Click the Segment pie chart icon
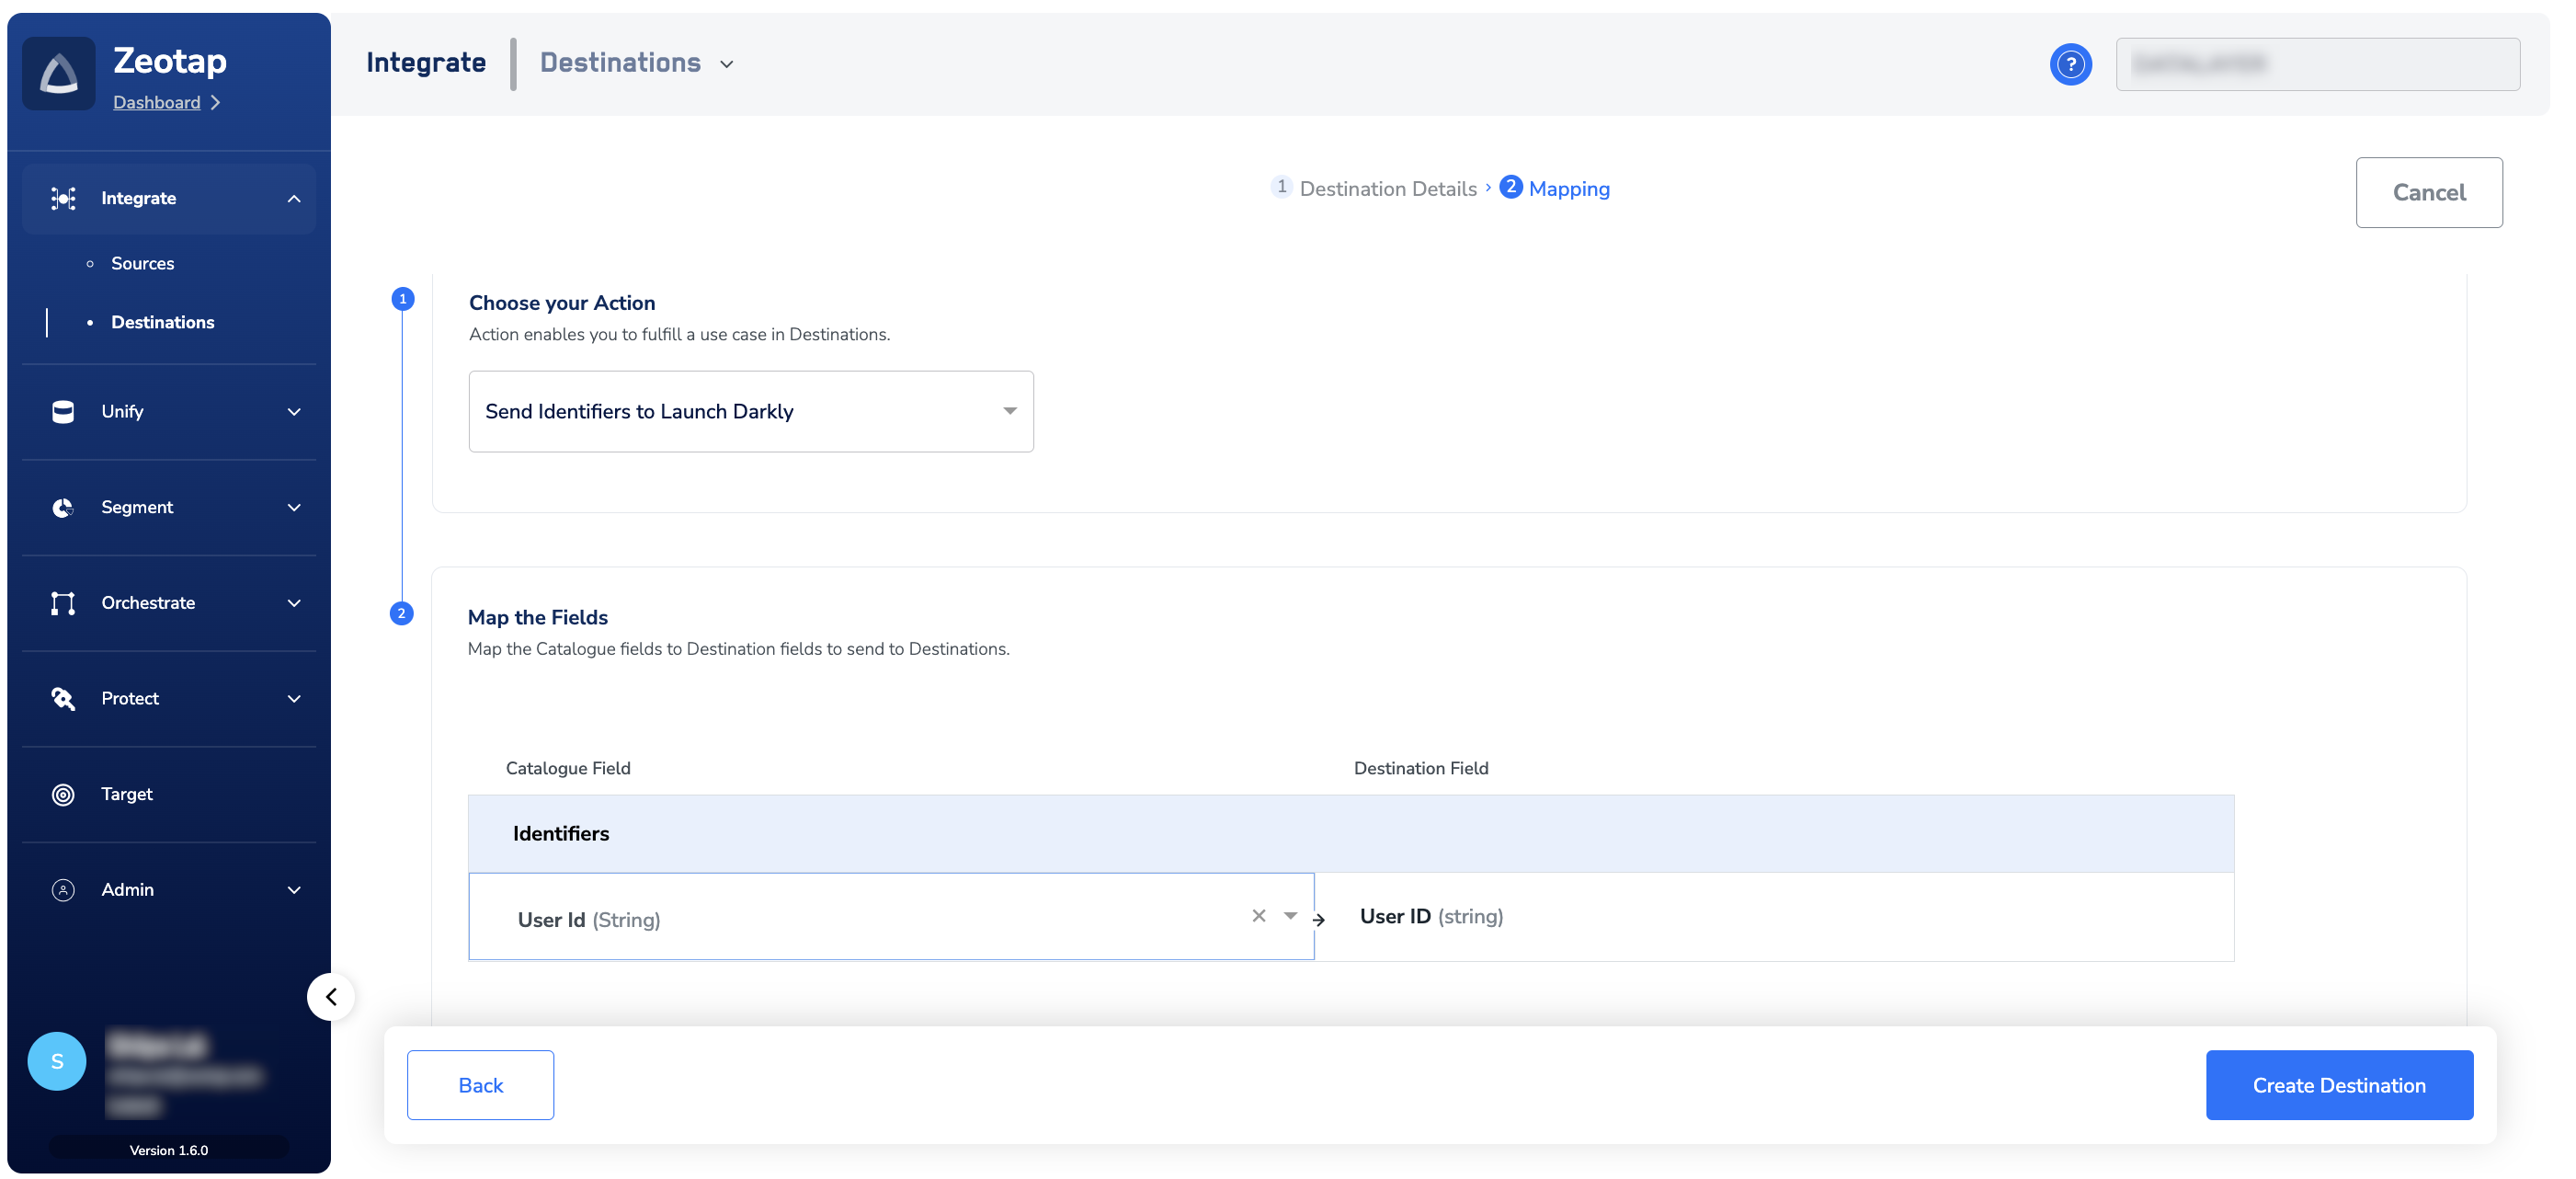This screenshot has height=1179, width=2576. (63, 508)
